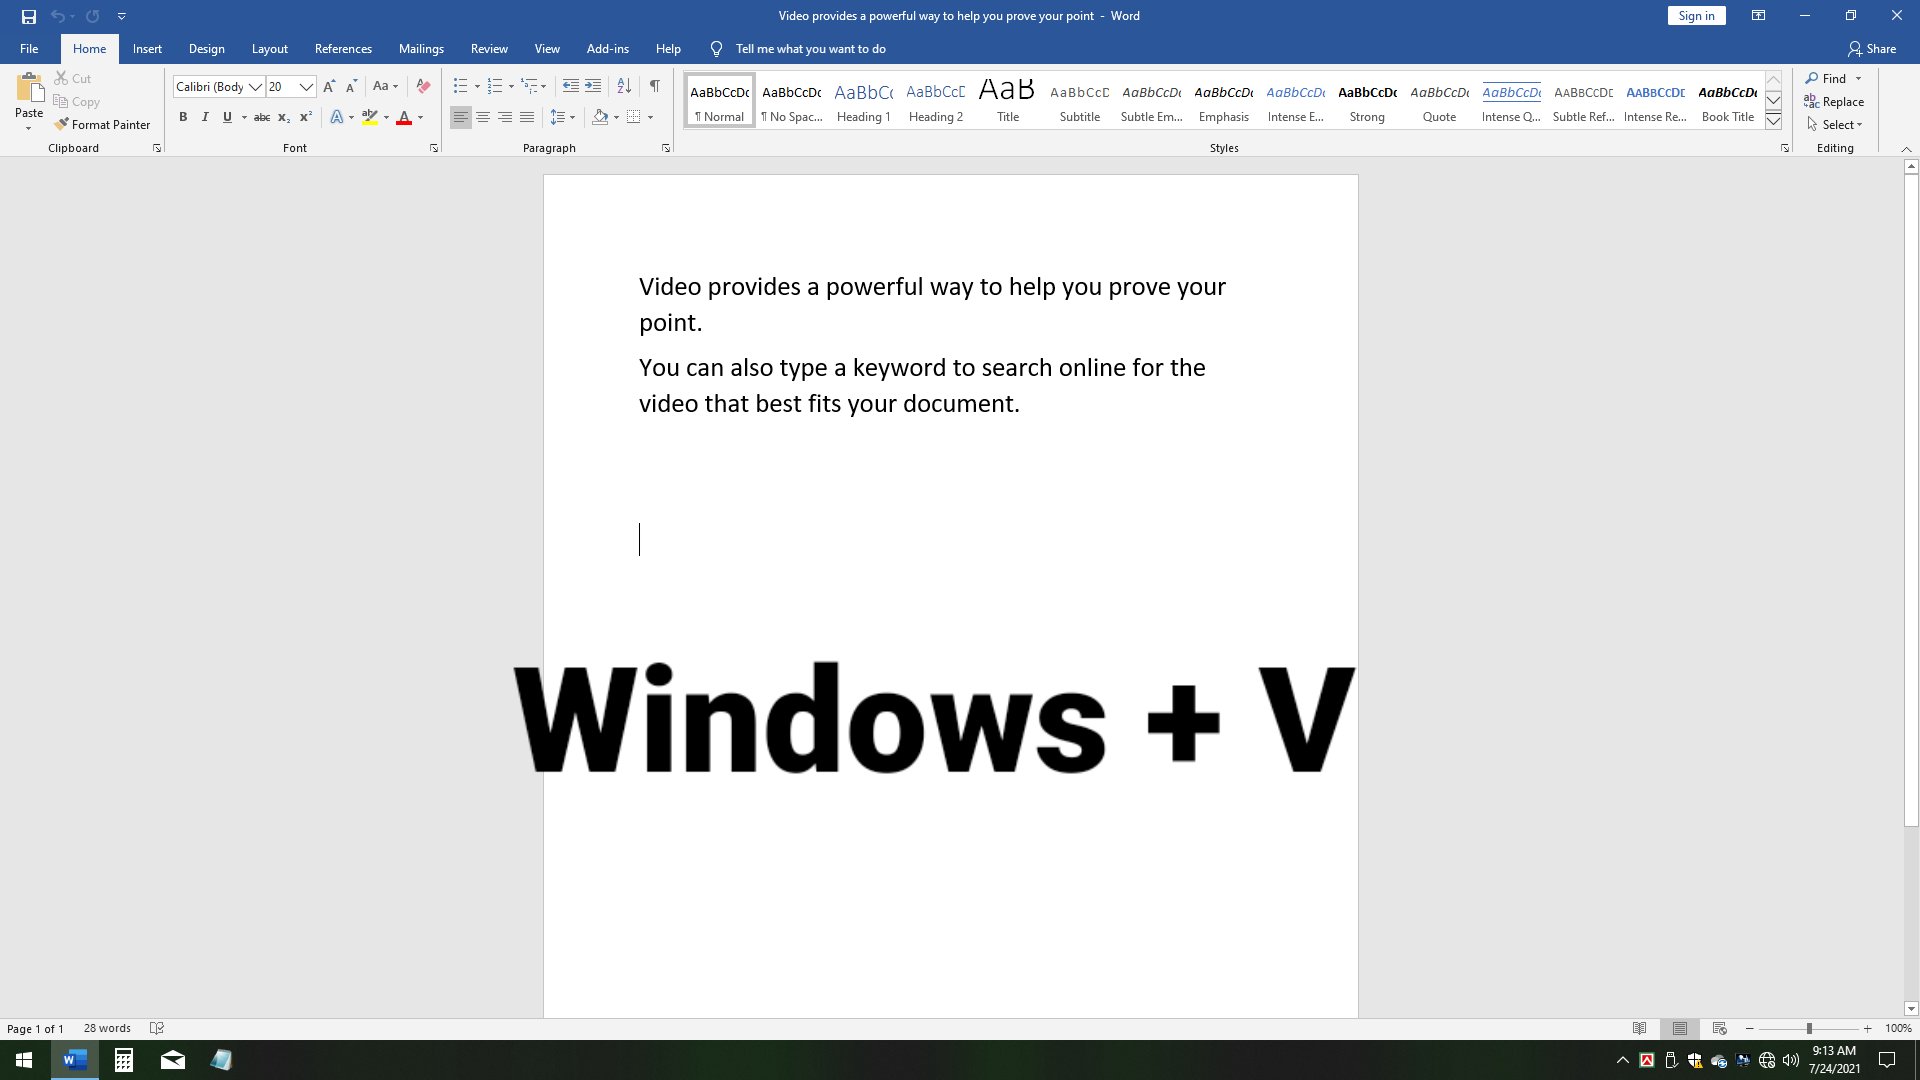Viewport: 1920px width, 1080px height.
Task: Expand the font name dropdown
Action: [x=255, y=87]
